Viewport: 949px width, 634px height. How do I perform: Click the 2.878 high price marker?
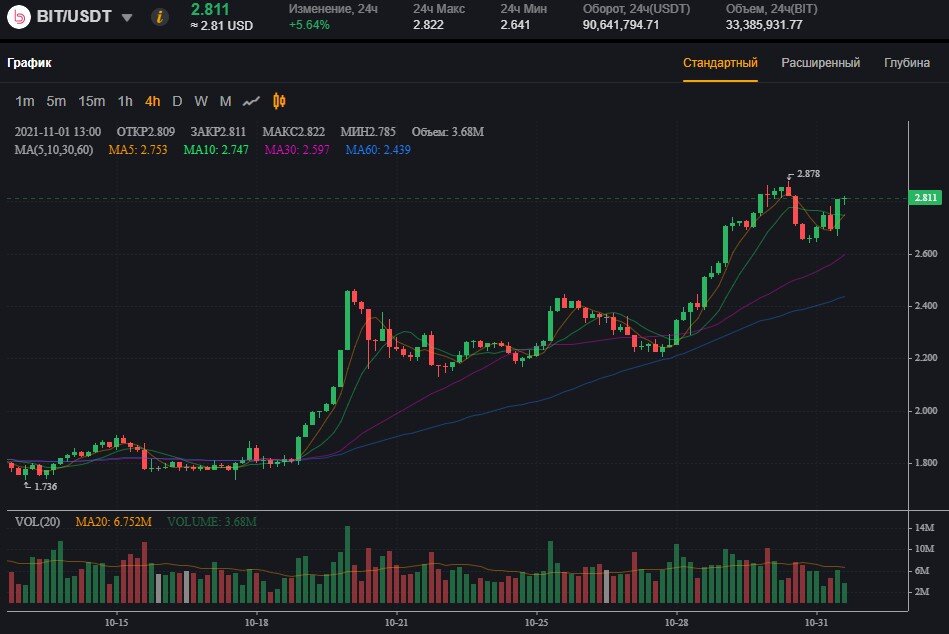[809, 174]
